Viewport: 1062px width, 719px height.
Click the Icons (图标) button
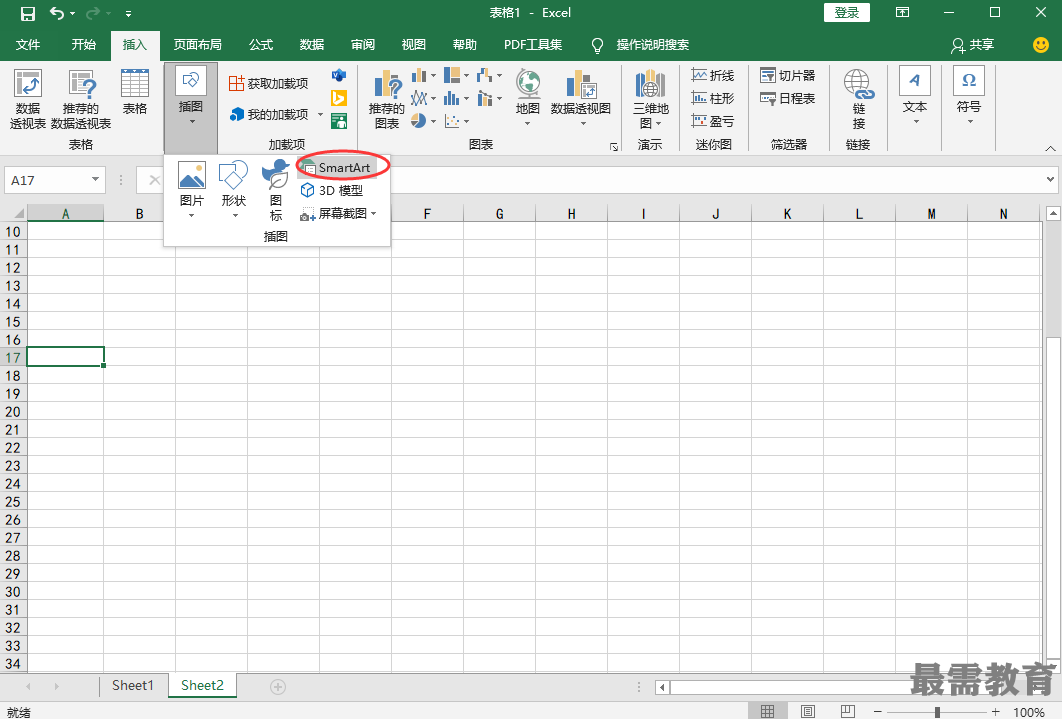[x=276, y=190]
